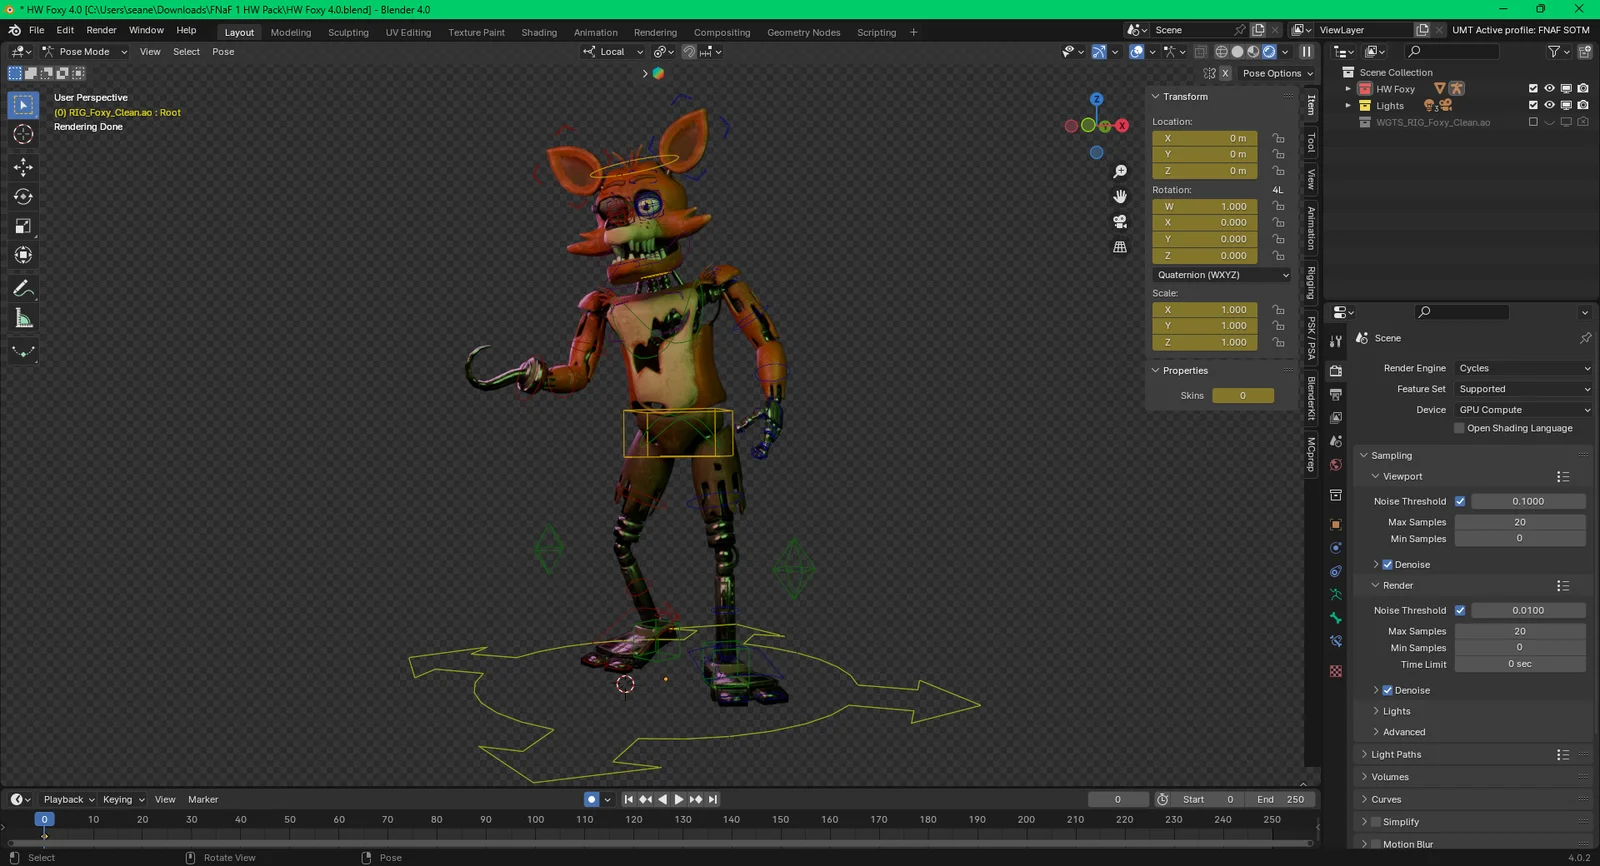The image size is (1600, 866).
Task: Open the Render Engine Cycles dropdown
Action: 1524,368
